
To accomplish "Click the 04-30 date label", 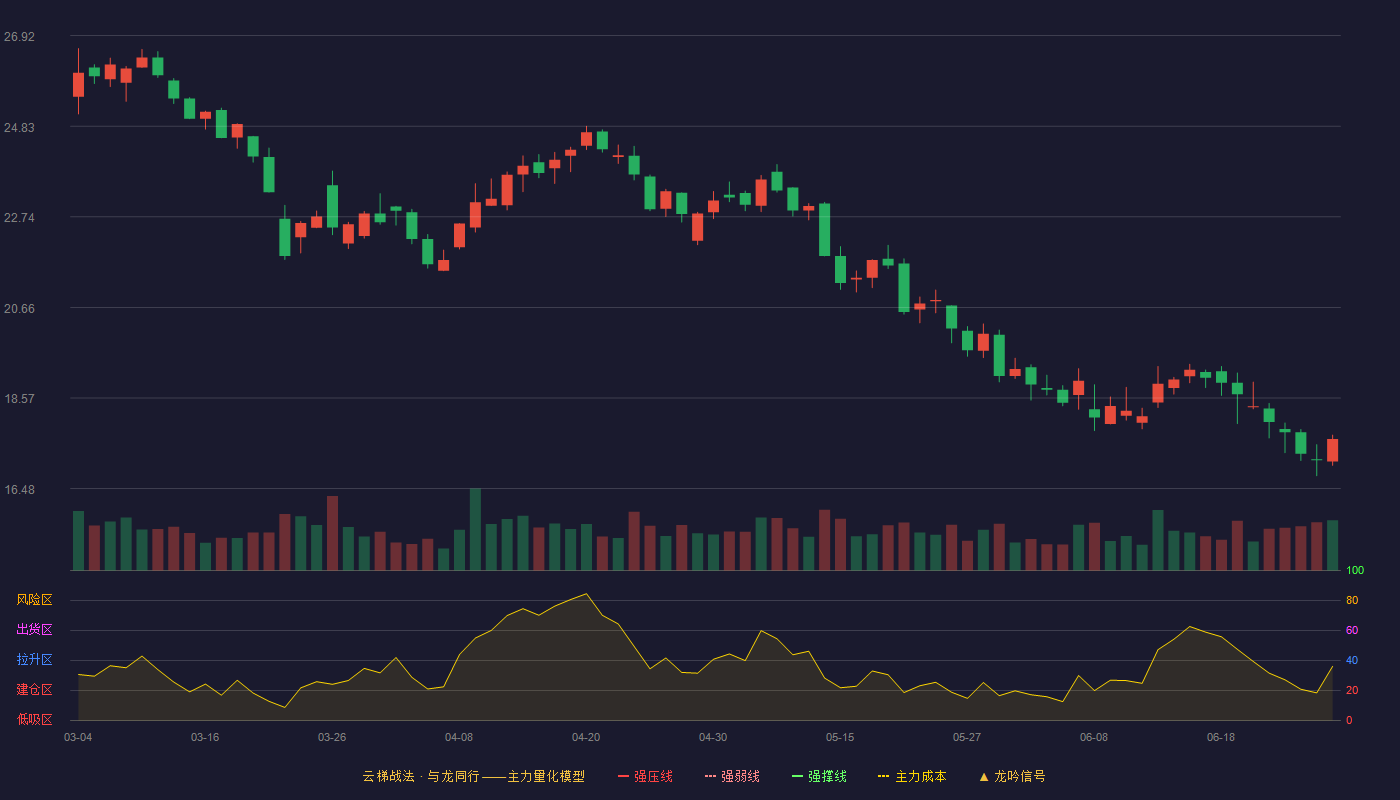I will [x=713, y=737].
